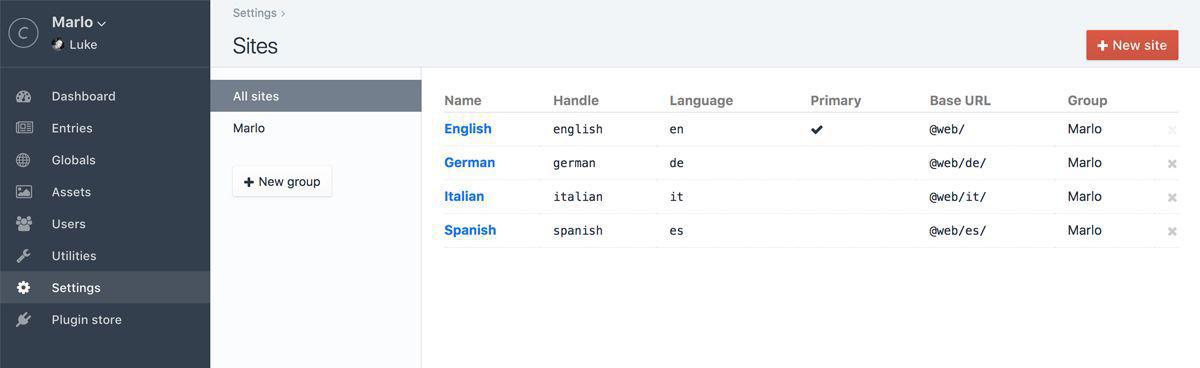Delete the German site row
The image size is (1200, 368).
pos(1172,163)
